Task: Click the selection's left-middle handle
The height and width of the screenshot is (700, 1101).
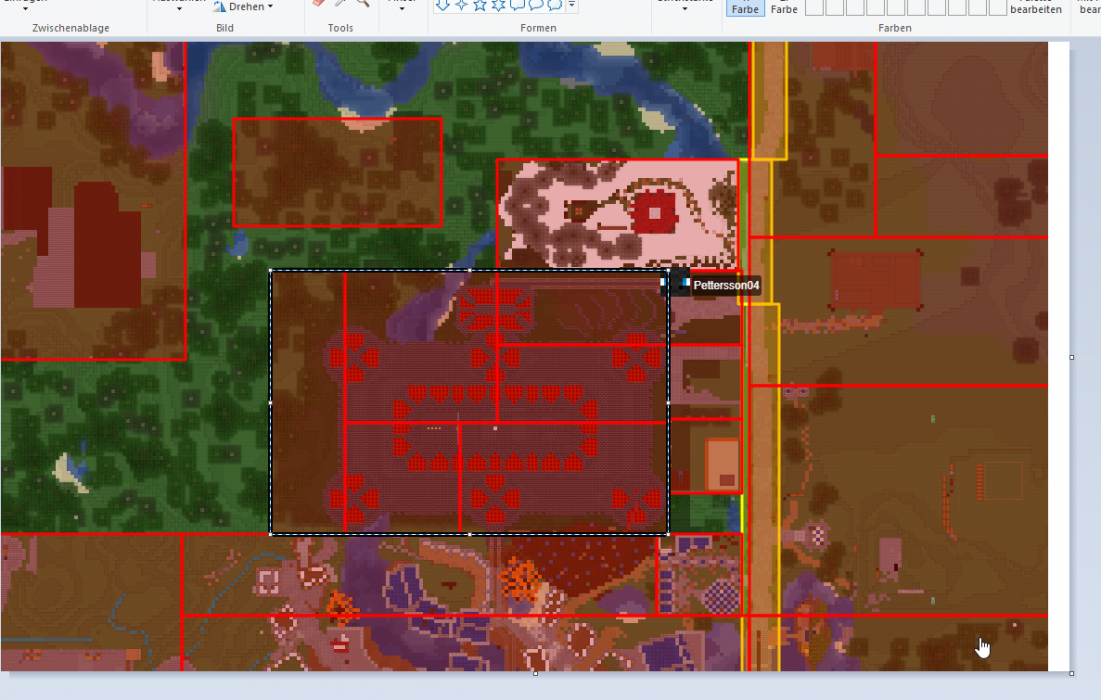Action: coord(271,402)
